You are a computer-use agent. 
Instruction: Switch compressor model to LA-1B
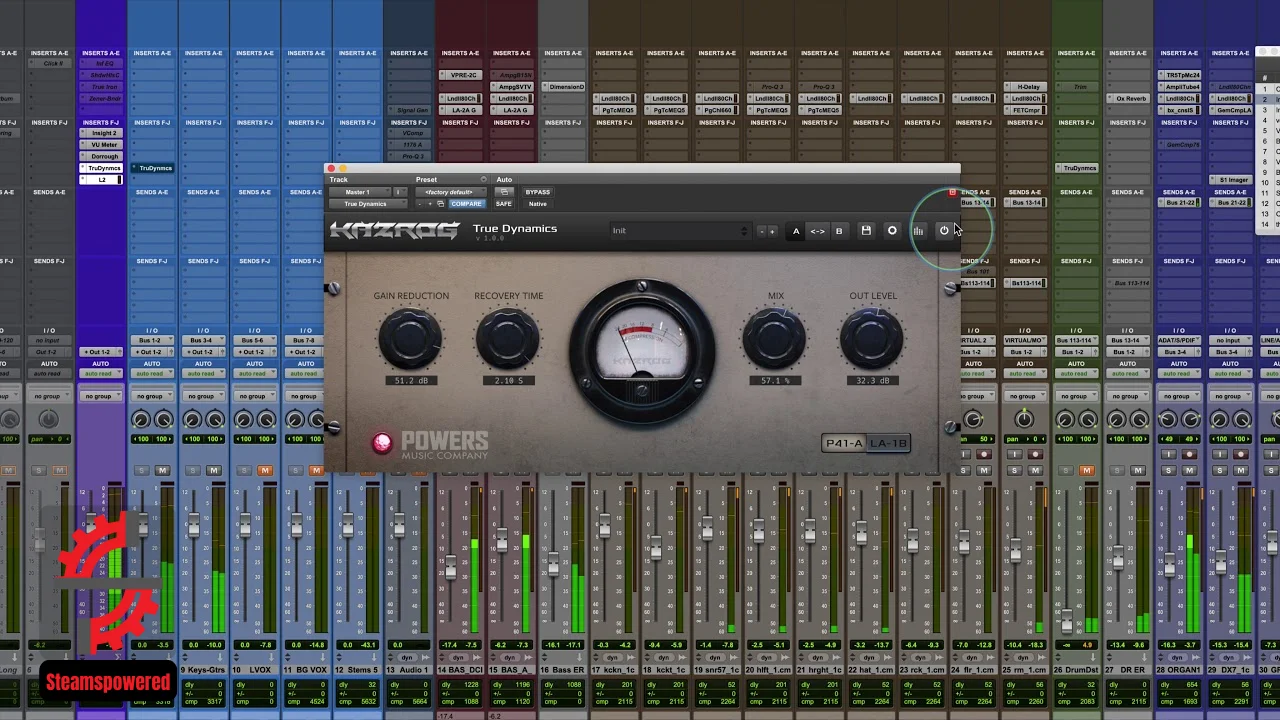pos(888,443)
